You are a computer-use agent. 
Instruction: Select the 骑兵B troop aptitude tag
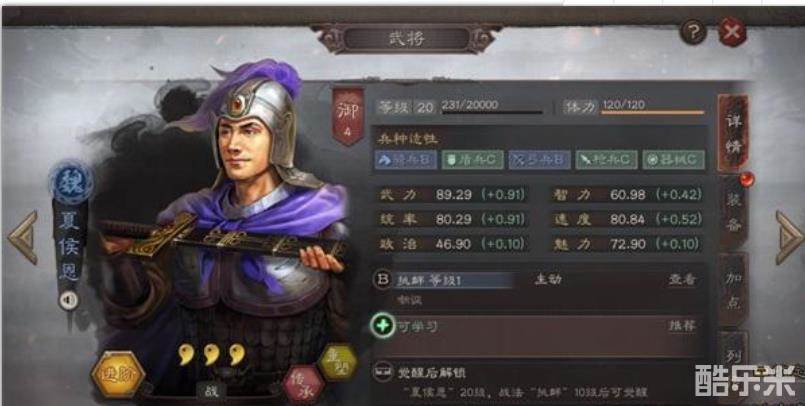click(406, 160)
